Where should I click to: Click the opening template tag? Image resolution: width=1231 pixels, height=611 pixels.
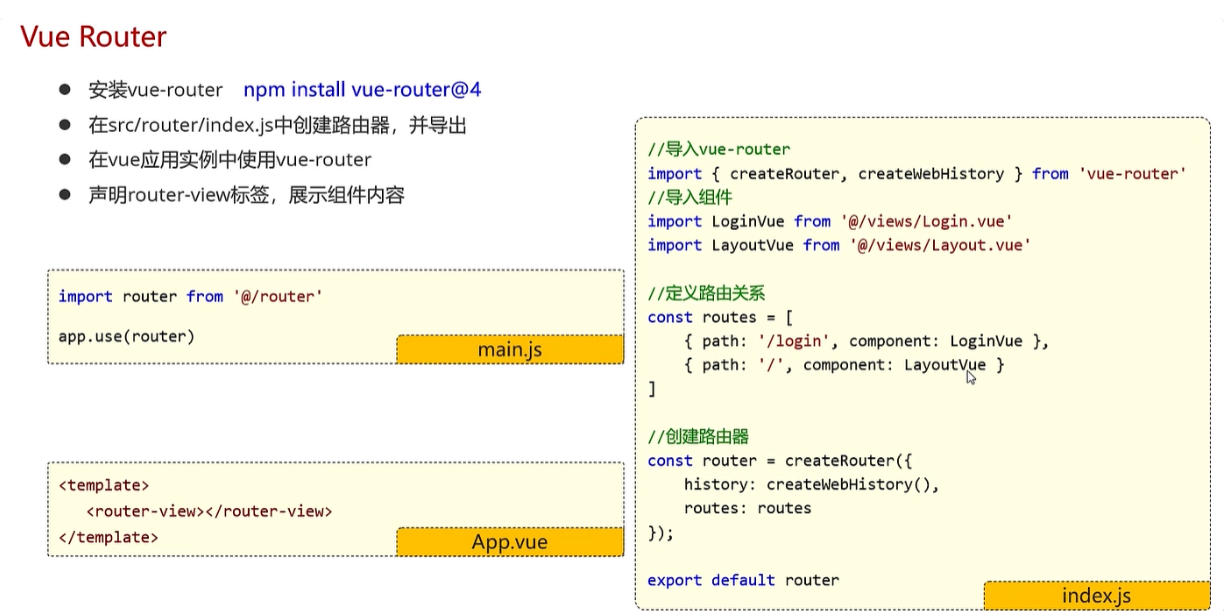104,485
